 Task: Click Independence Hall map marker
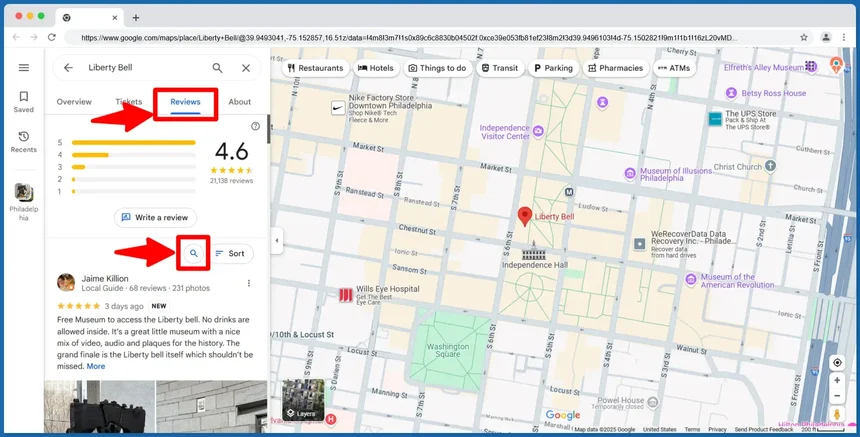coord(534,251)
